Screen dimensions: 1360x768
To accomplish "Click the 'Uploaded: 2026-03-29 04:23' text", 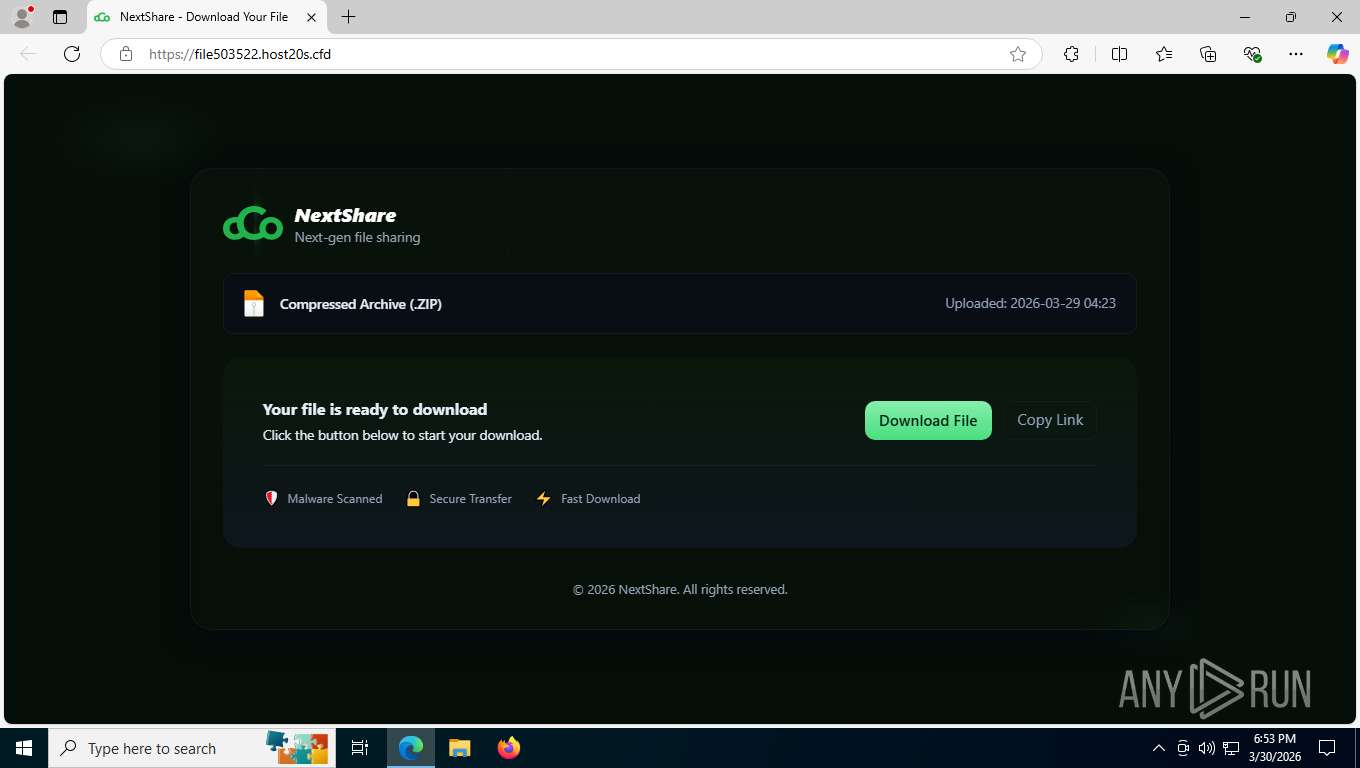I will [1030, 303].
